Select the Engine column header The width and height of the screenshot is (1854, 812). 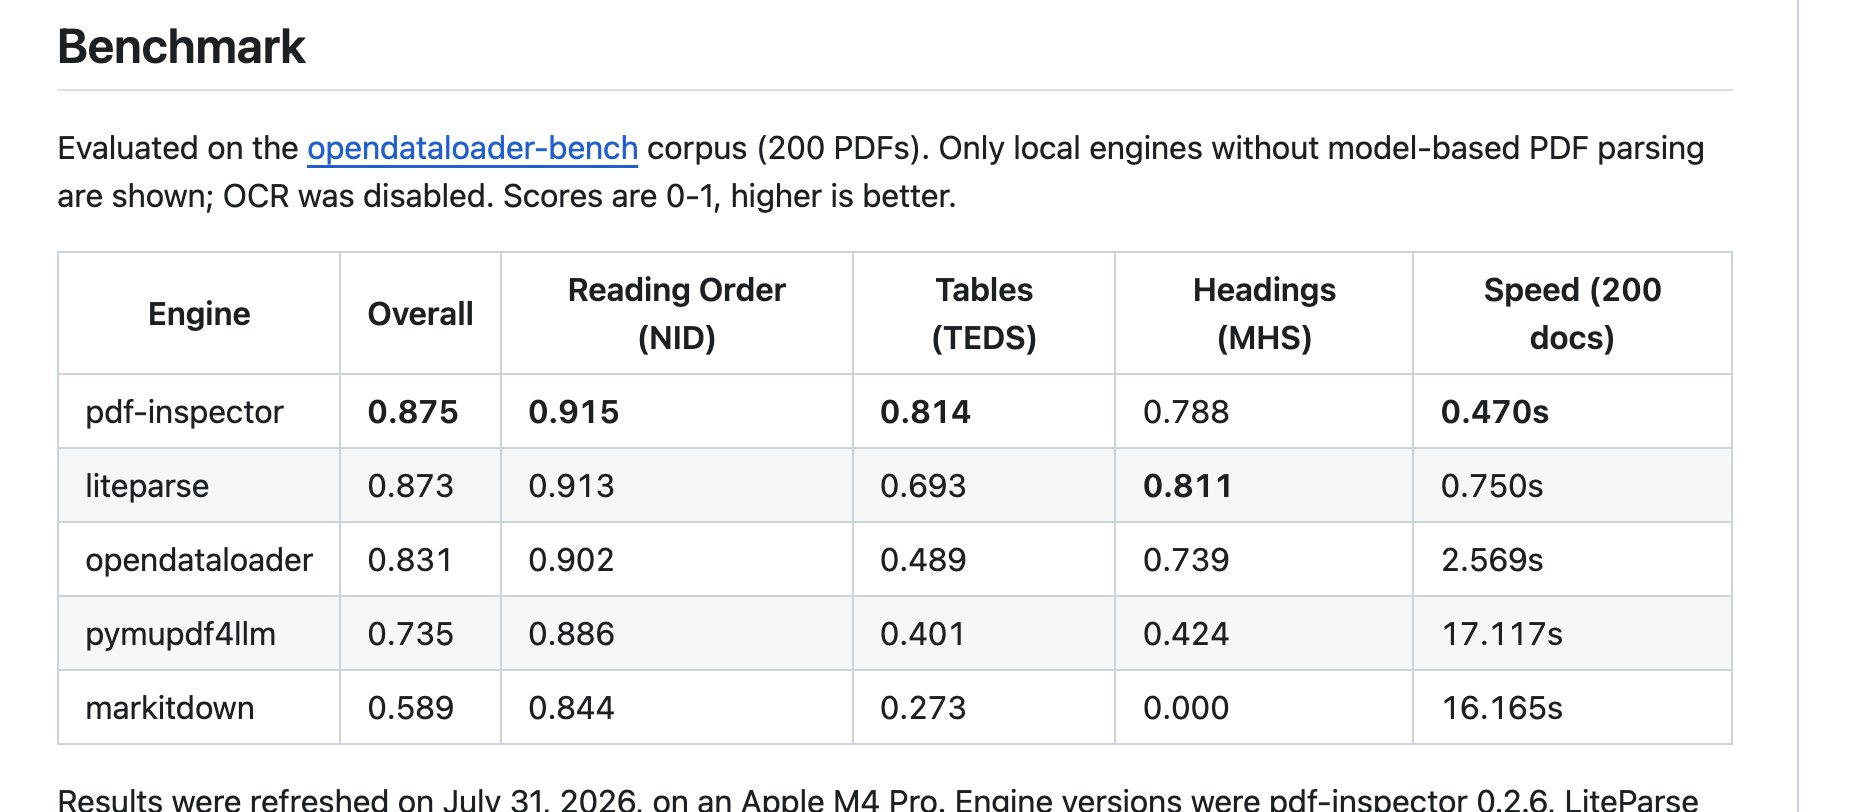point(199,314)
